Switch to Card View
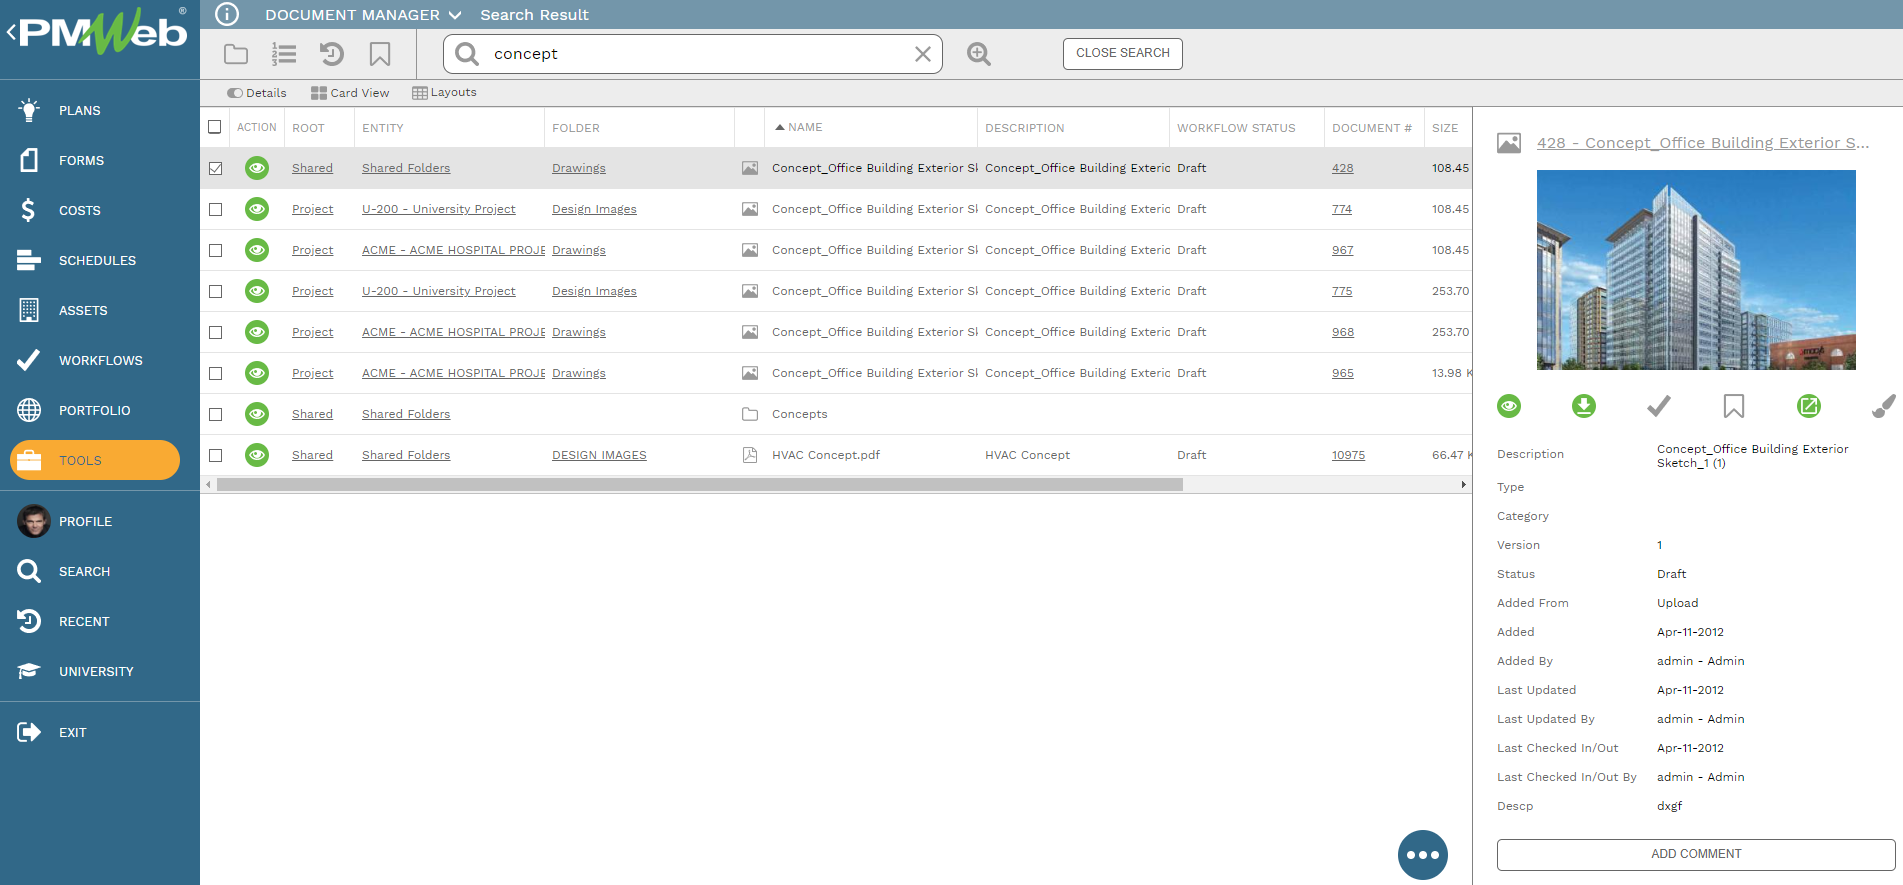The width and height of the screenshot is (1903, 885). [x=349, y=93]
